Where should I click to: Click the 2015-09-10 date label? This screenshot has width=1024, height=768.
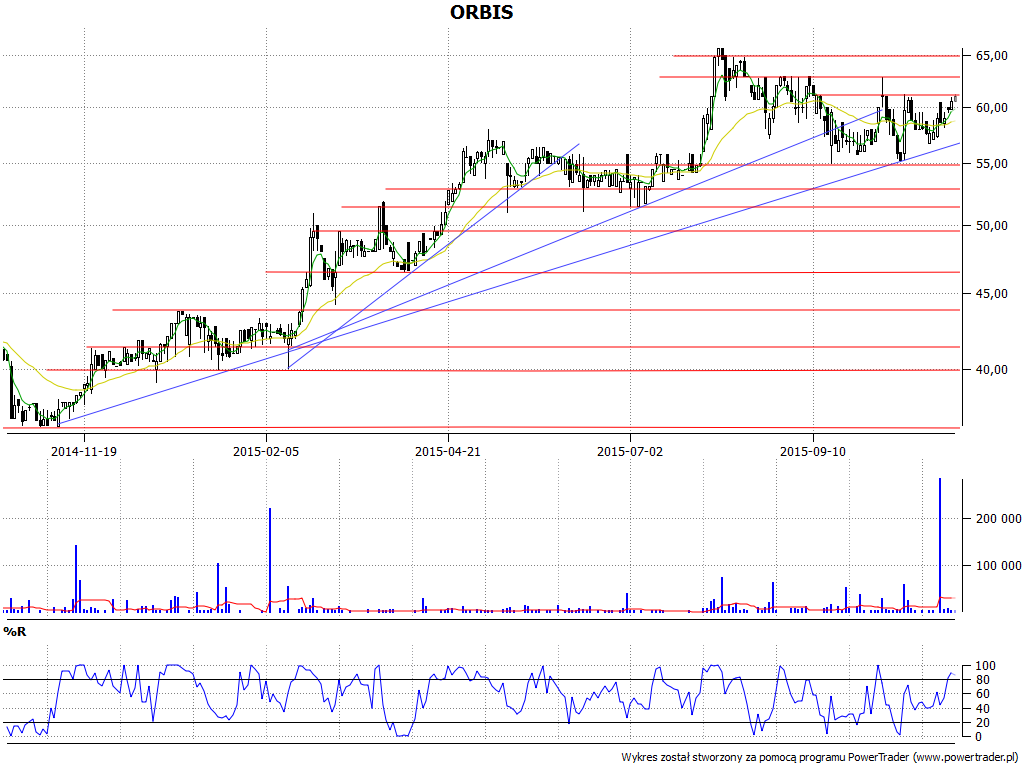(812, 451)
